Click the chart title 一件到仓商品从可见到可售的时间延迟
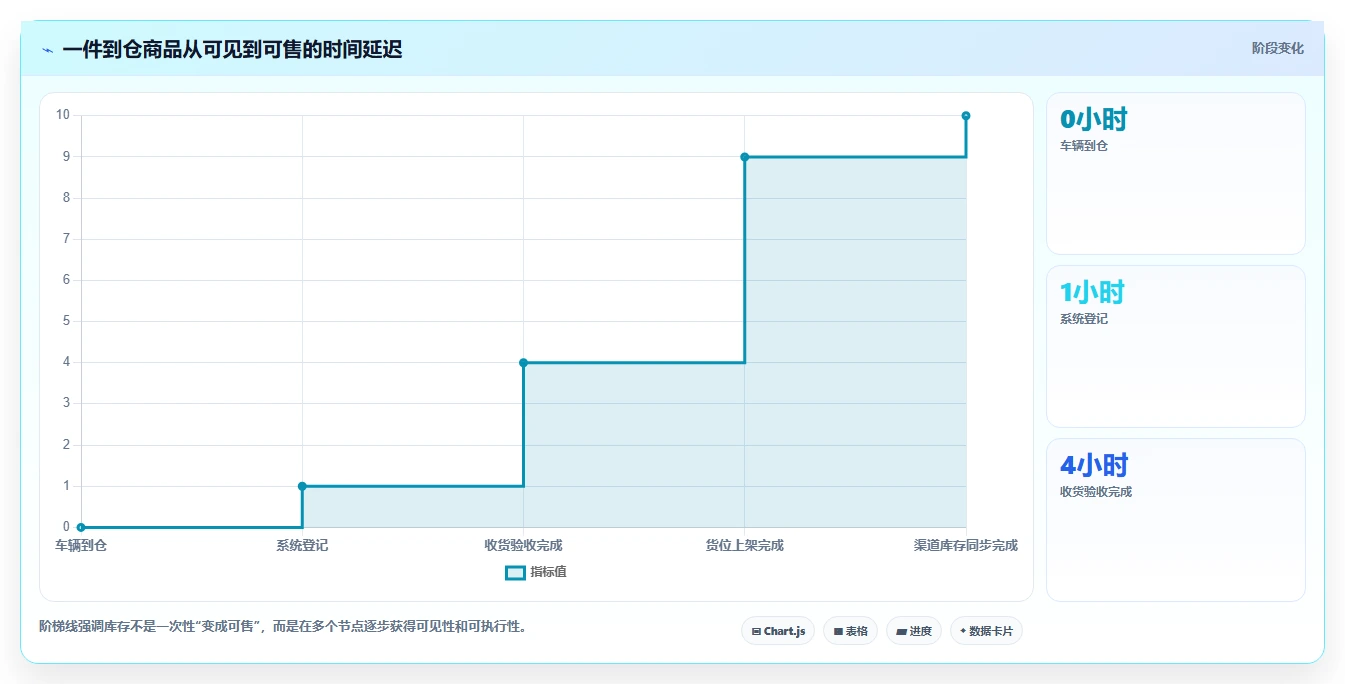This screenshot has width=1345, height=684. 232,49
